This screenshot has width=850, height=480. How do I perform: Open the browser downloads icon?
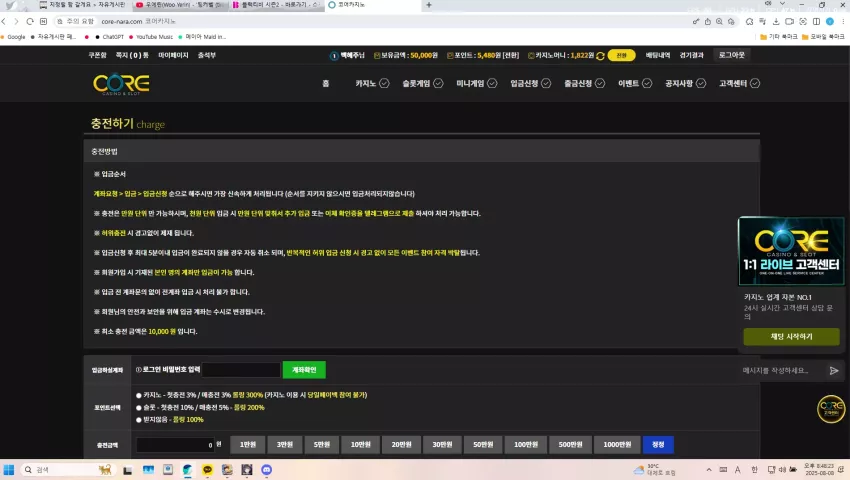(776, 21)
